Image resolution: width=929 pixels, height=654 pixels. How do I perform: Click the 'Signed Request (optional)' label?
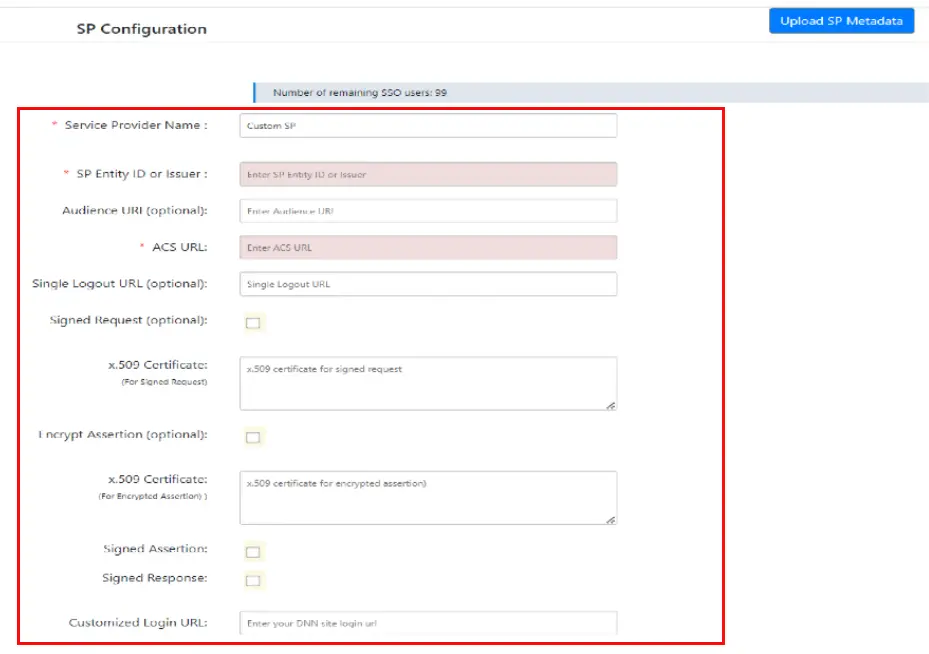[129, 320]
